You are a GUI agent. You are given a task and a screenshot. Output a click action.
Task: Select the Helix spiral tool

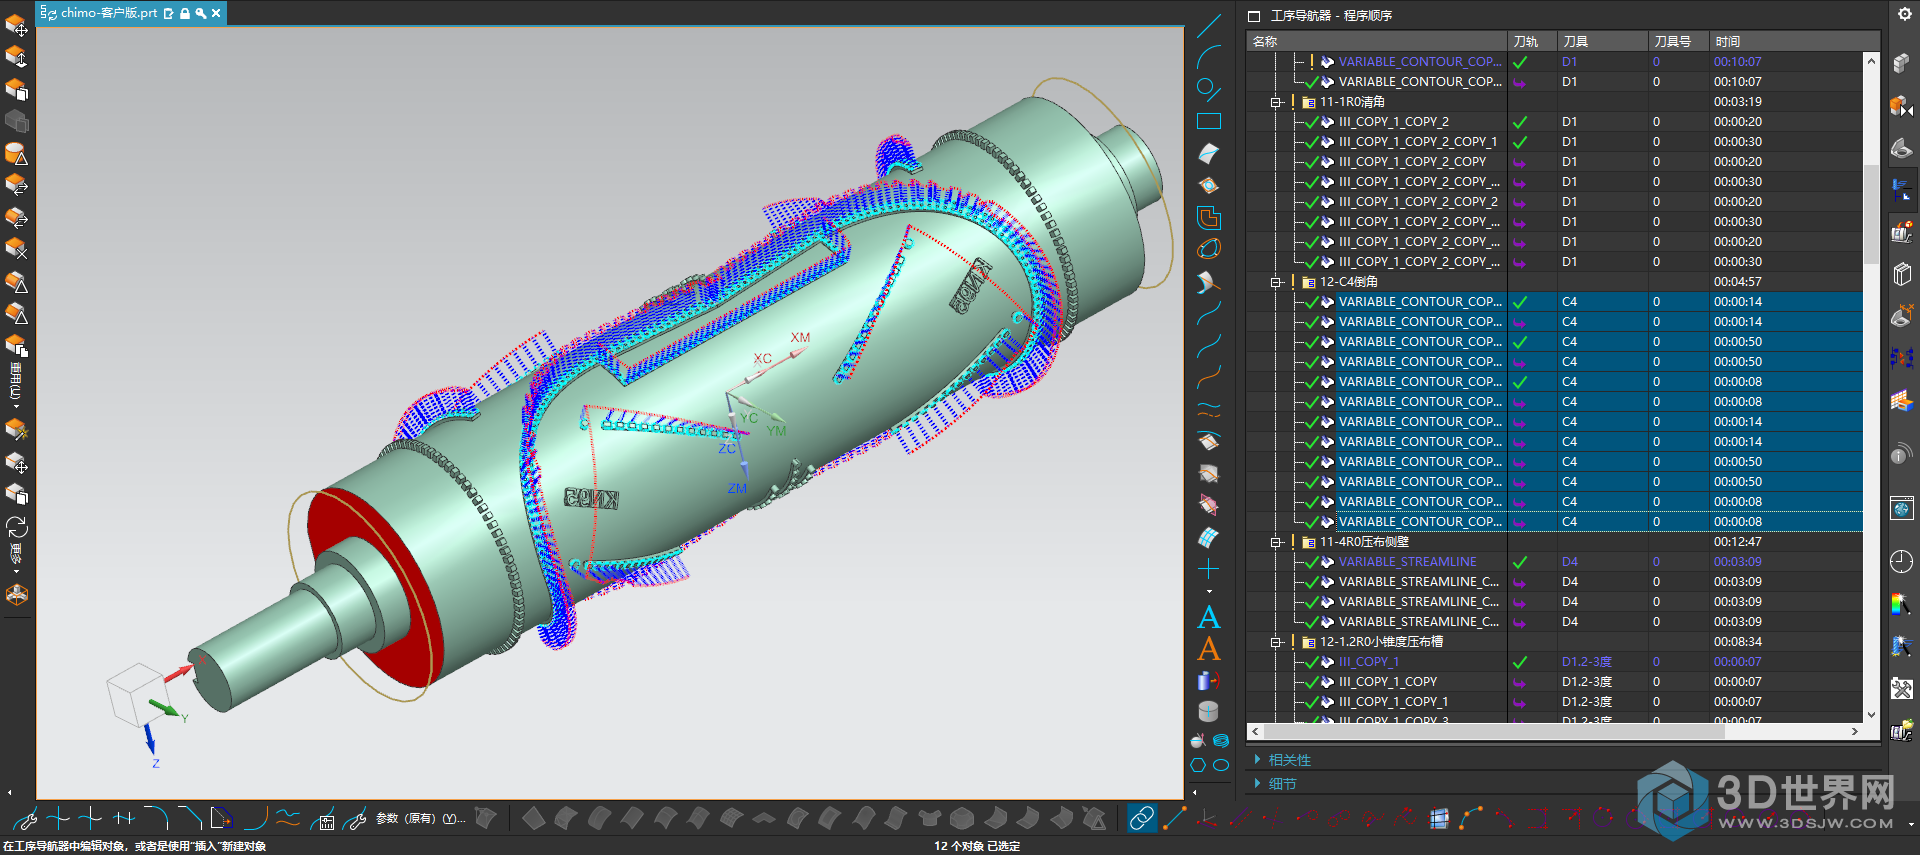[1221, 741]
